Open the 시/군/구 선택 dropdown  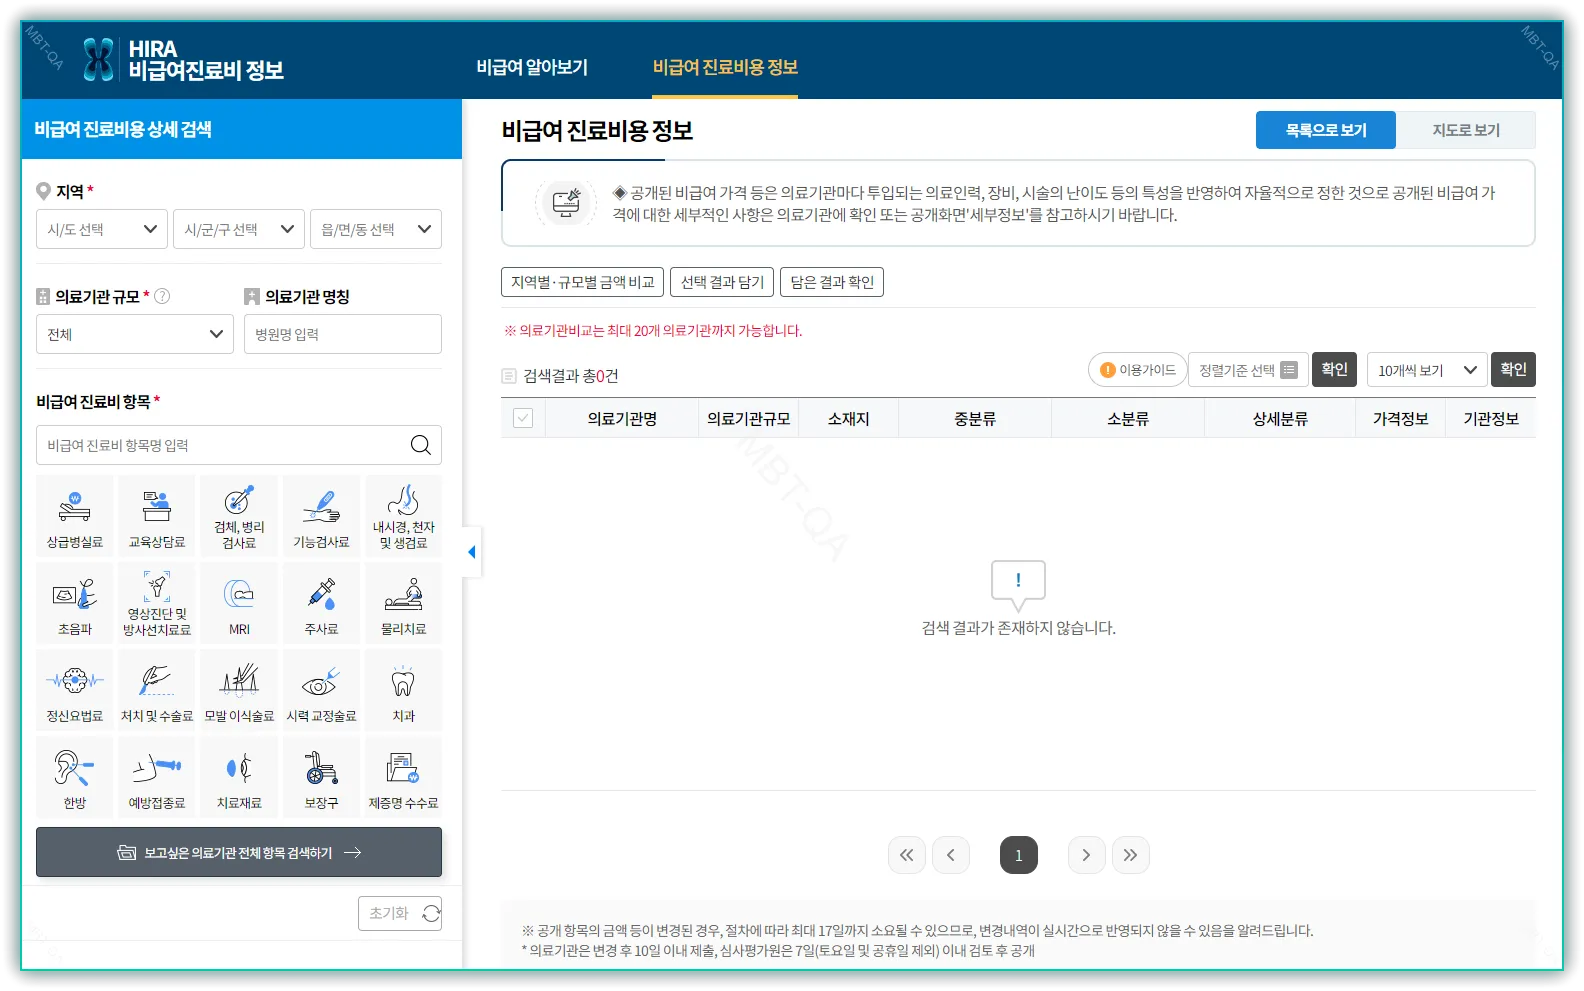[239, 229]
